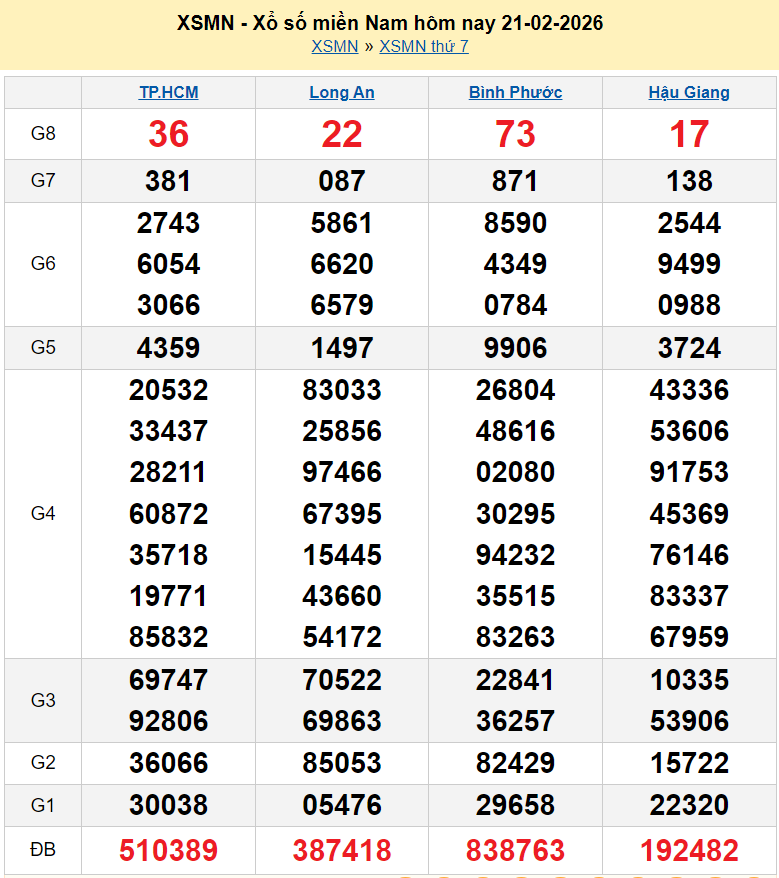The height and width of the screenshot is (878, 779).
Task: Click Hậu Giang G8 number 17
Action: (x=689, y=134)
